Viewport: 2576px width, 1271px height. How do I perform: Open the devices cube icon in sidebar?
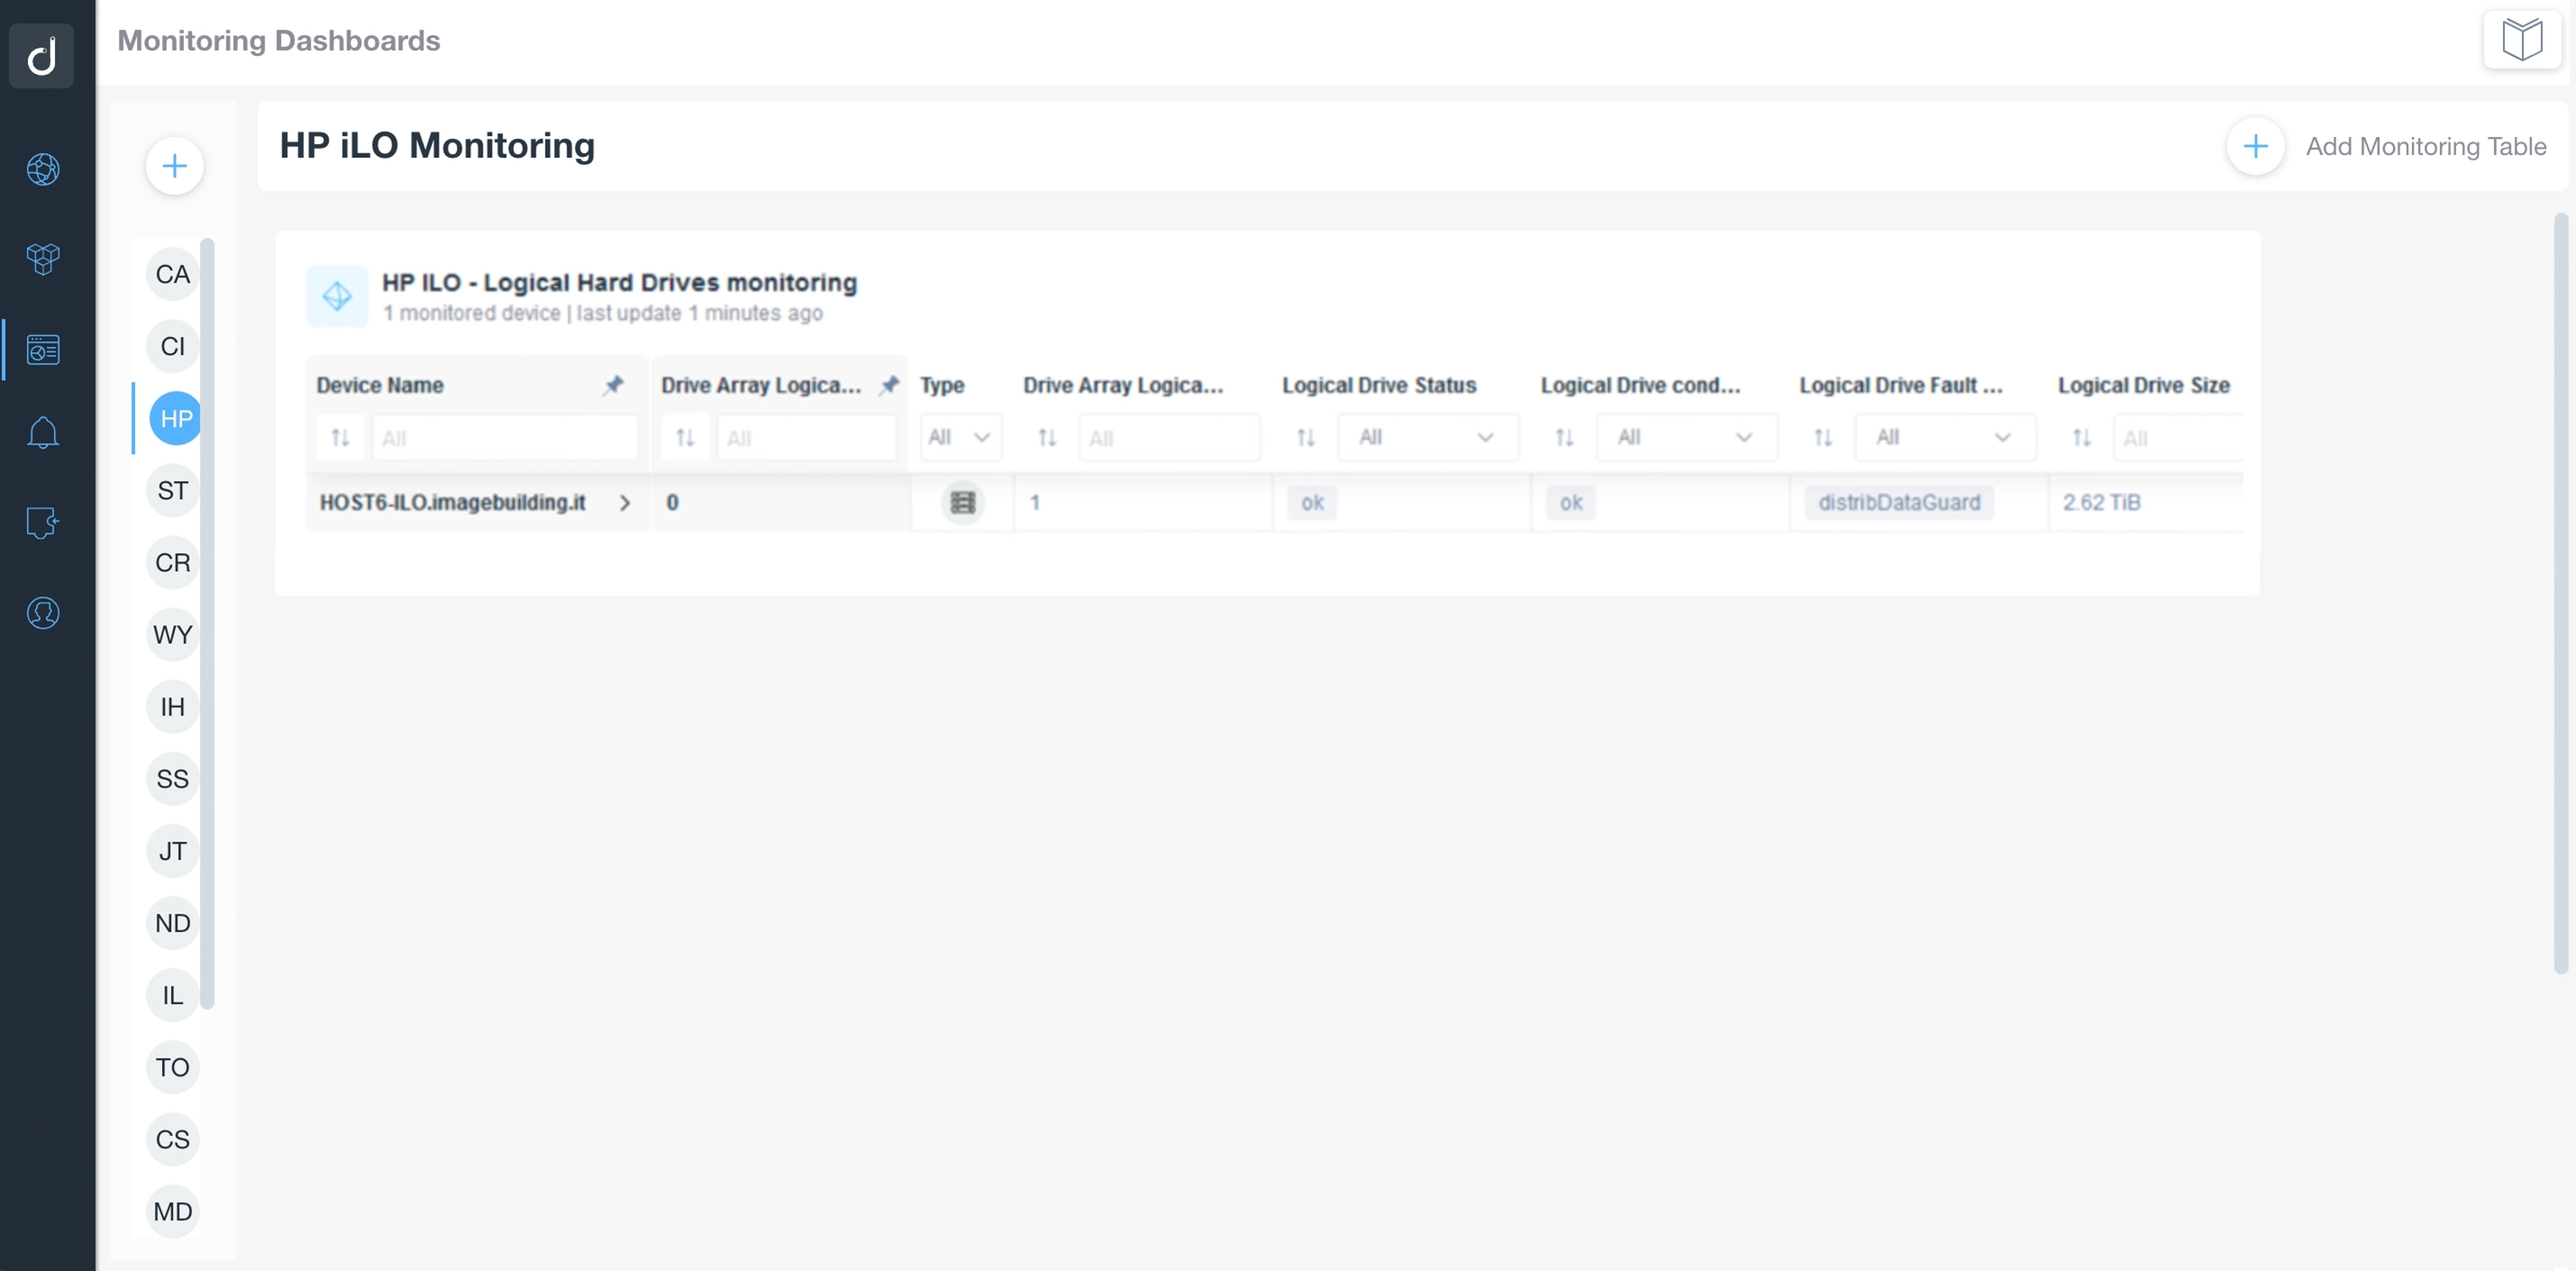click(x=43, y=259)
